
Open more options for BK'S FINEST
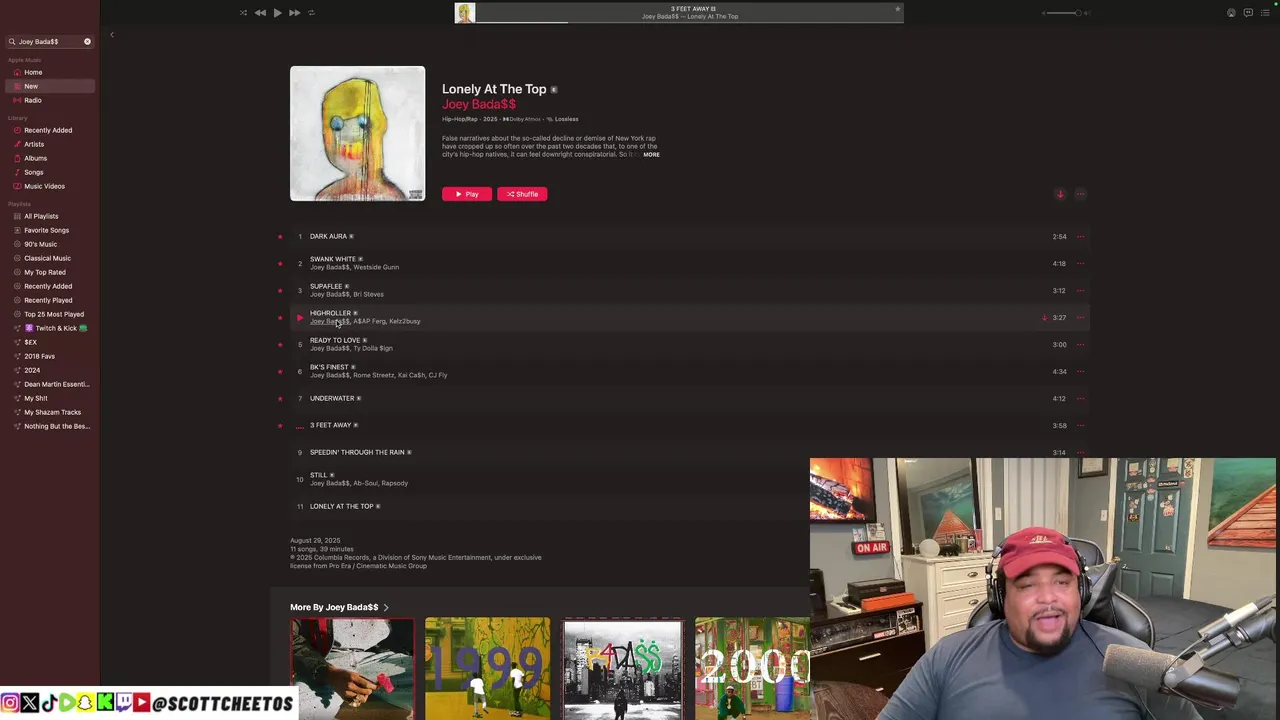(x=1080, y=372)
